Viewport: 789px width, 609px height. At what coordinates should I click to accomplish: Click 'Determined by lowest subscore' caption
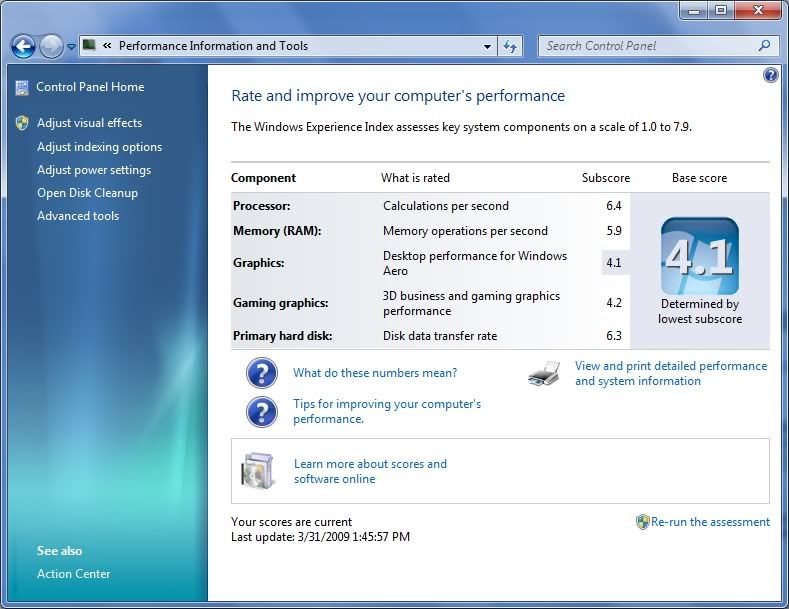700,312
